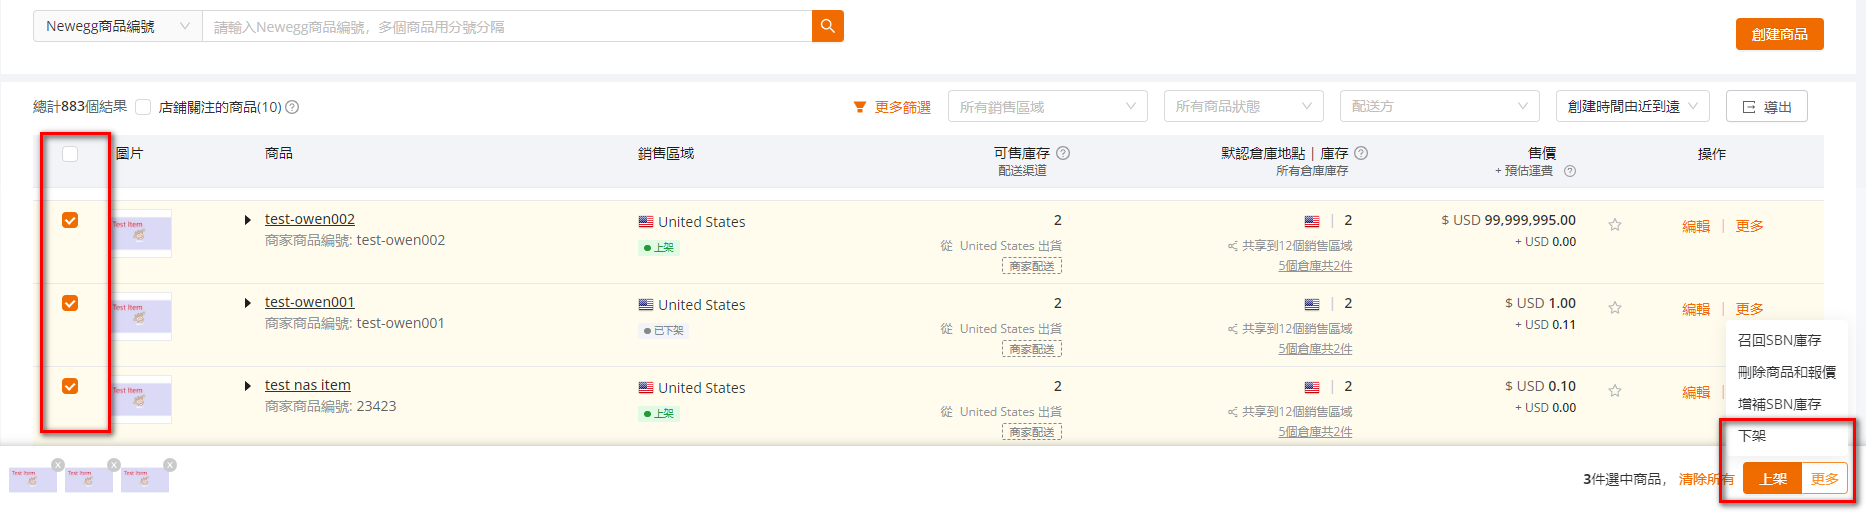Open 更多篩選 filter funnel icon
The height and width of the screenshot is (513, 1866).
[x=859, y=107]
